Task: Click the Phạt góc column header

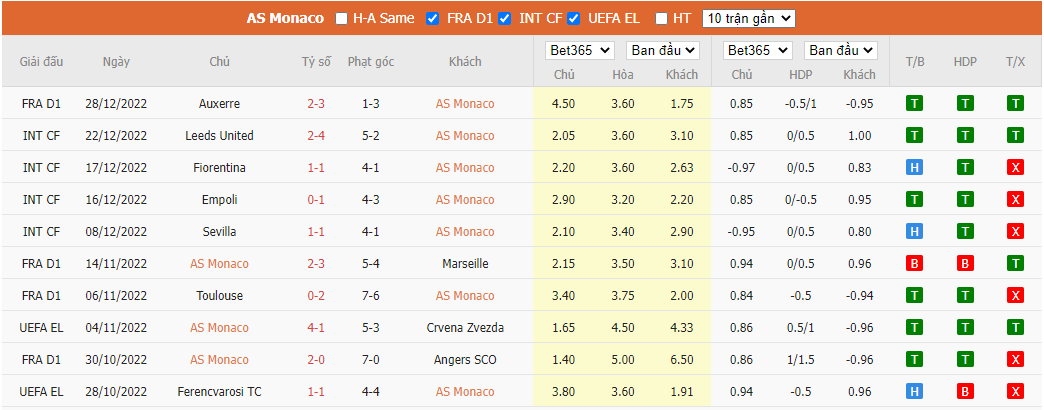Action: [371, 62]
